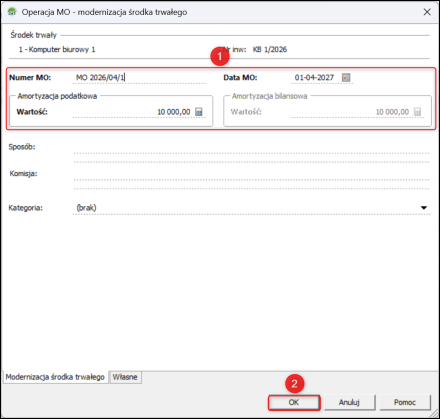Confirm the operation with OK button
This screenshot has width=440, height=419.
tap(294, 402)
